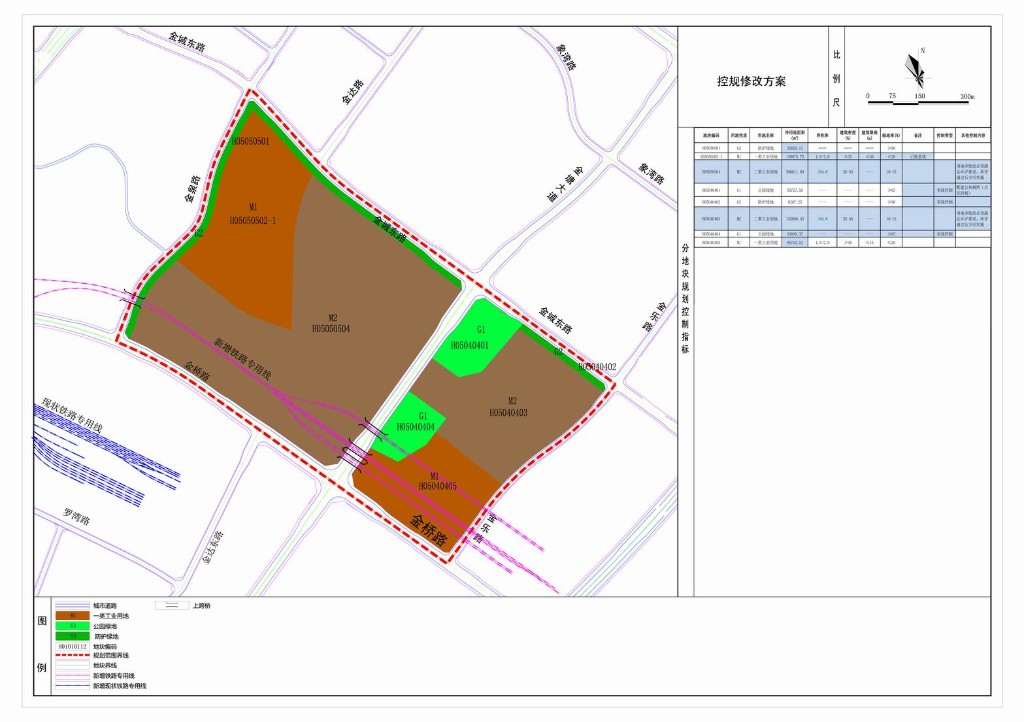Select the 新增现状铁路专用线 blue legend line

point(70,687)
